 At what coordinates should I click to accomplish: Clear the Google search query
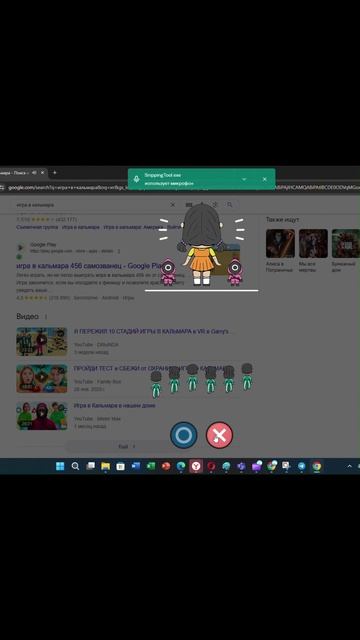(x=173, y=204)
